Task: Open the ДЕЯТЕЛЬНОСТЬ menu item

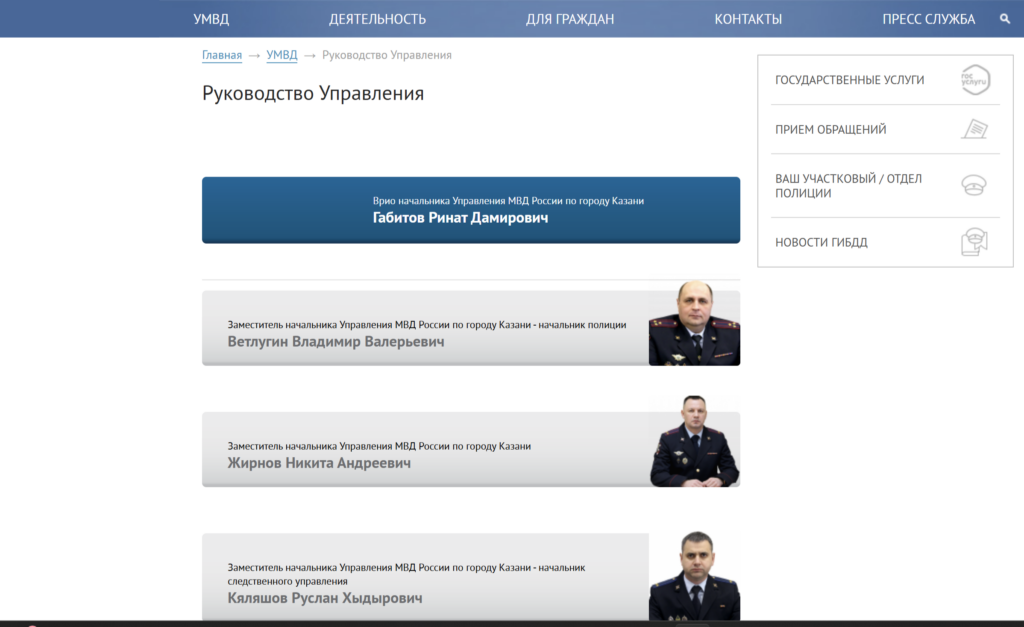Action: coord(377,19)
